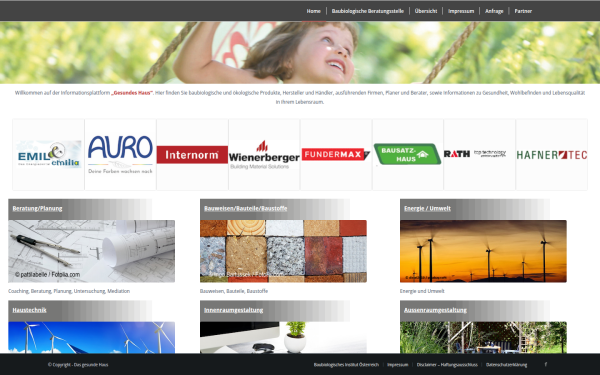Open the Bauweisen/Bauteile/Baustoffe heading link
Image resolution: width=600 pixels, height=375 pixels.
click(x=245, y=209)
